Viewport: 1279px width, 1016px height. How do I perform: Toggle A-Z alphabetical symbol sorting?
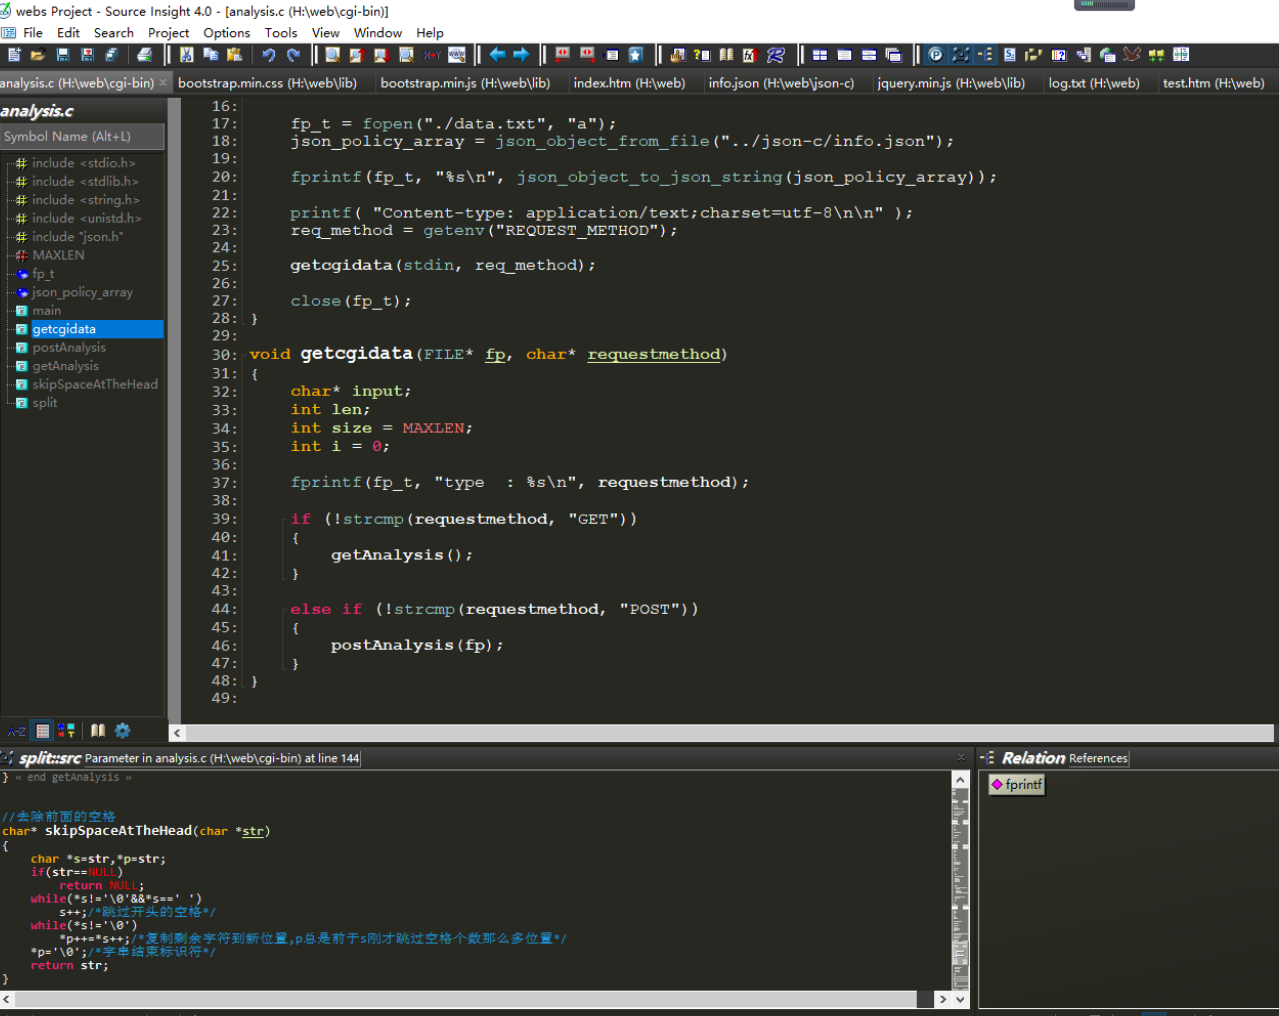click(x=17, y=731)
